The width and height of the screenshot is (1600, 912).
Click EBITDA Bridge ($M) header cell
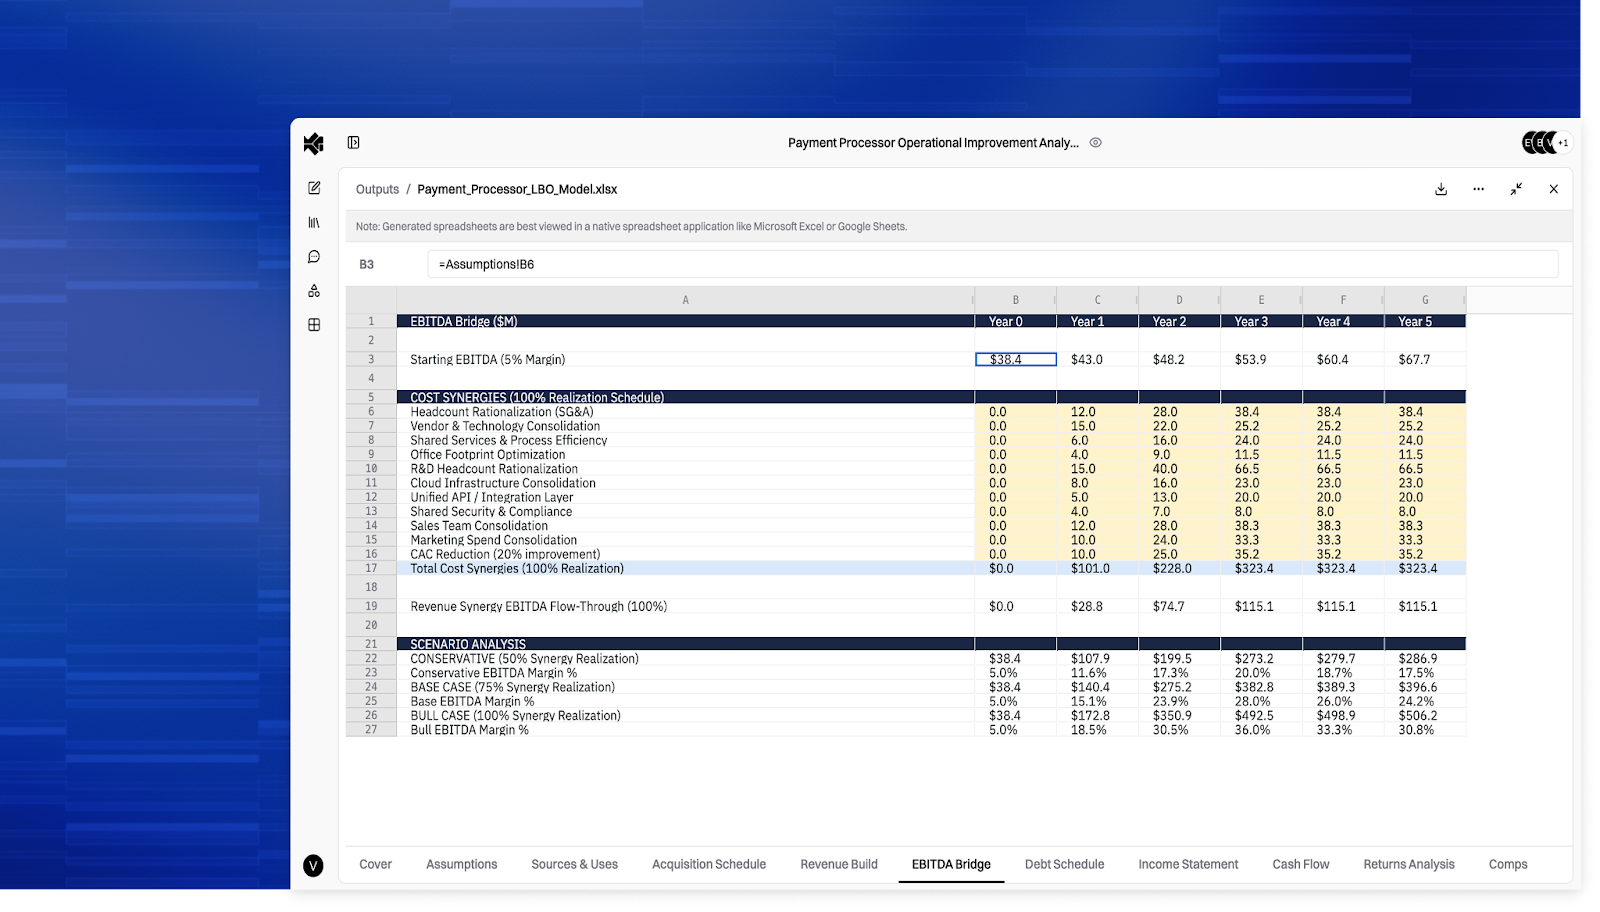tap(685, 321)
